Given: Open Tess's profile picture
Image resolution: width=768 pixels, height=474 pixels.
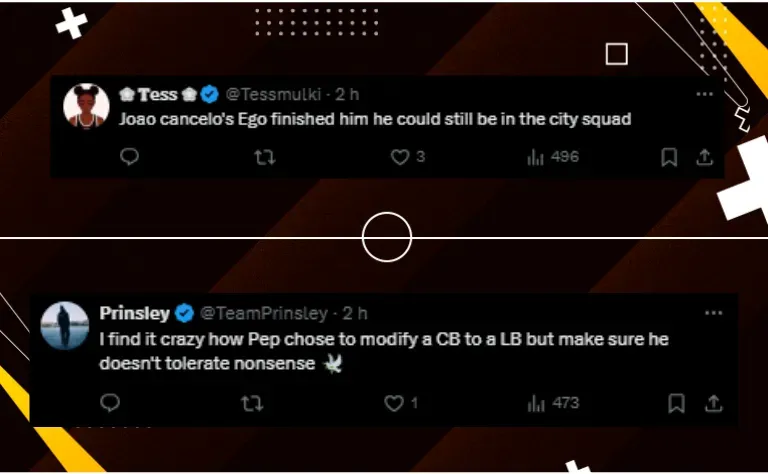Looking at the screenshot, I should 86,106.
